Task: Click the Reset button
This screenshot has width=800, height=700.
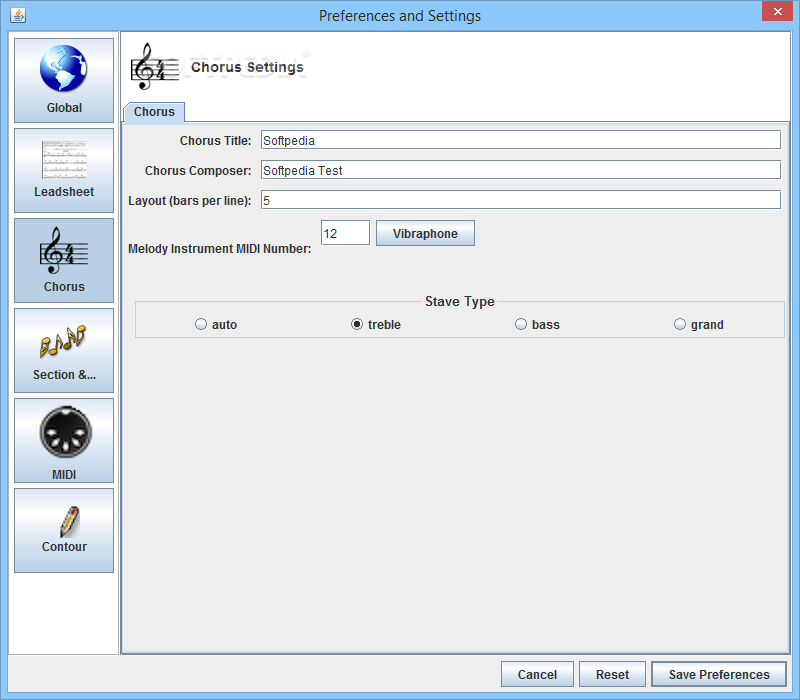Action: [x=612, y=674]
